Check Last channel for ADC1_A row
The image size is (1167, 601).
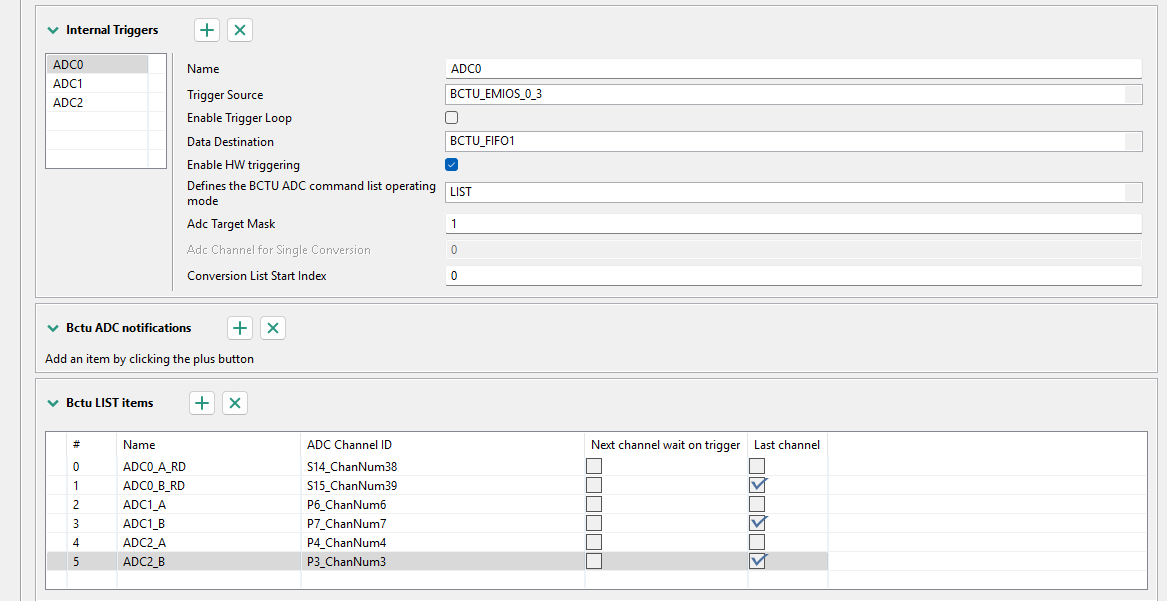coord(757,504)
